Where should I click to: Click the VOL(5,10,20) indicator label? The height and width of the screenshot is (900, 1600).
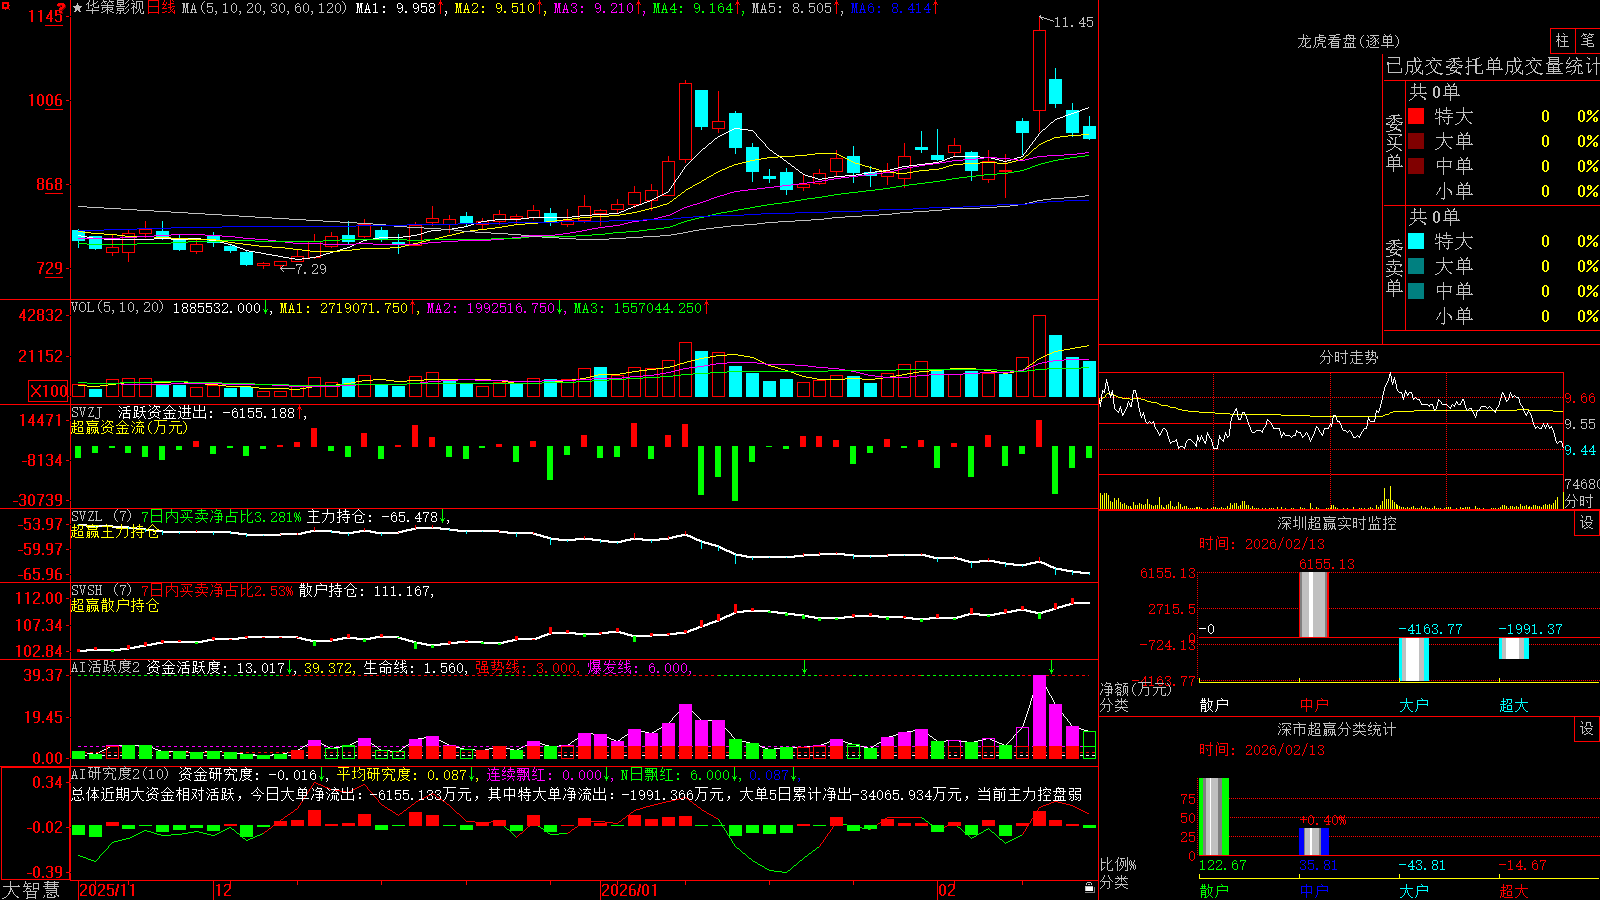[117, 308]
